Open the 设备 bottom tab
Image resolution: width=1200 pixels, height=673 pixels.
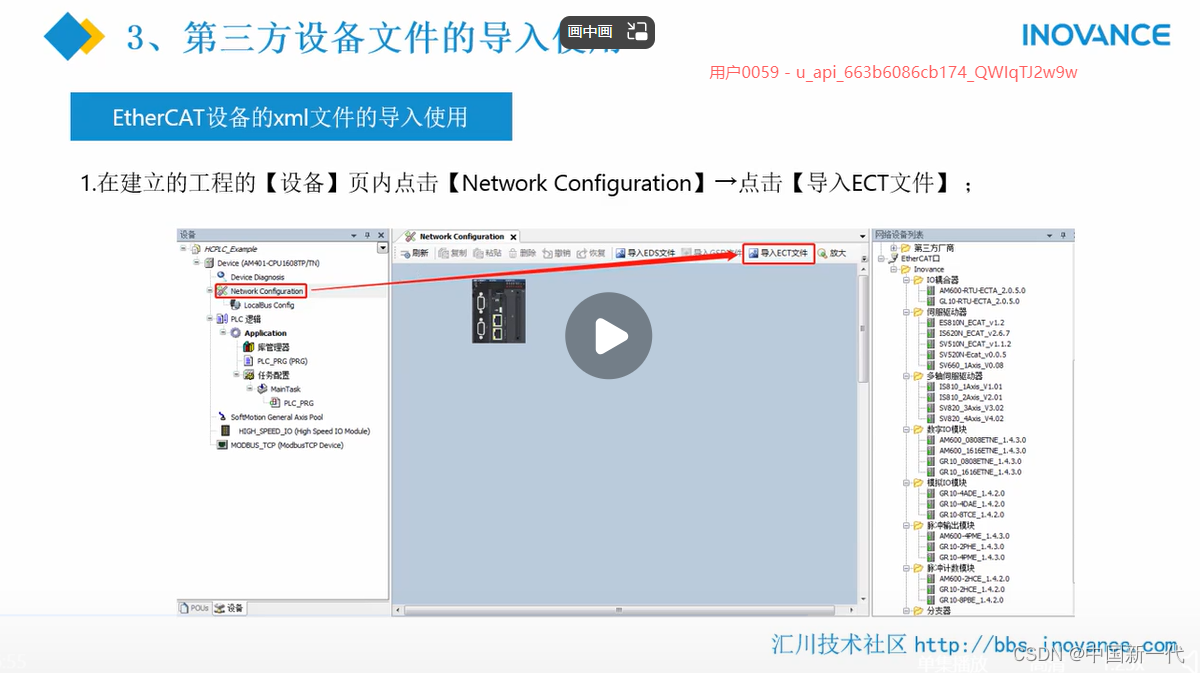pyautogui.click(x=229, y=607)
